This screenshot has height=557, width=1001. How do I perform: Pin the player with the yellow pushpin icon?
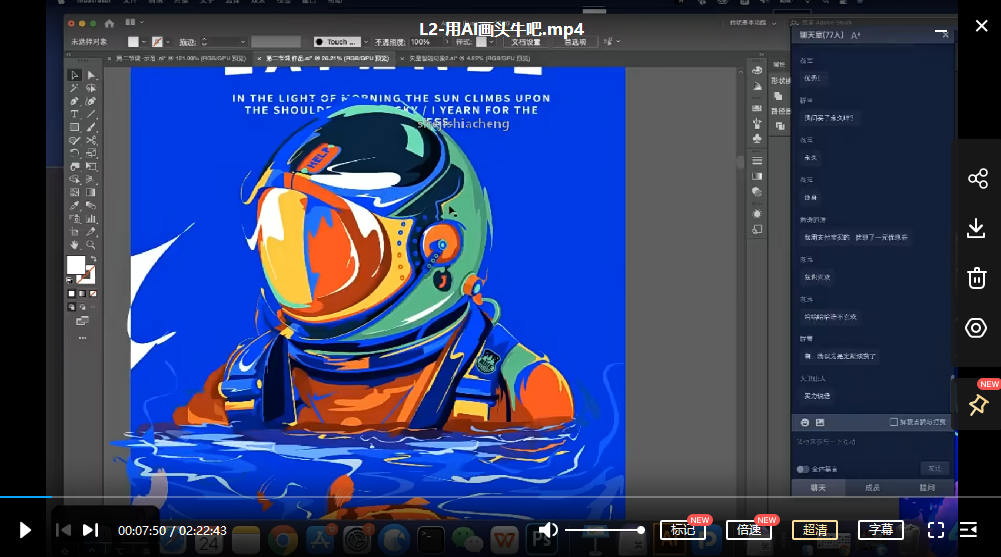click(977, 405)
